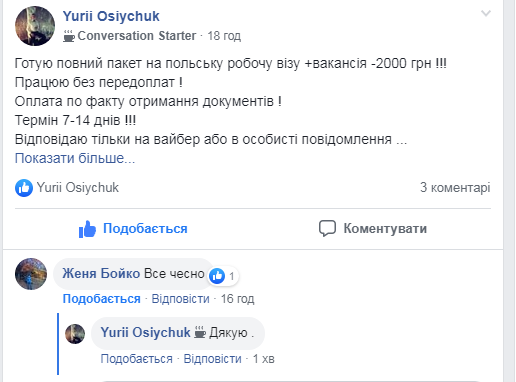516x382 pixels.
Task: View who liked: Yurii Osiychuk reaction name
Action: point(78,187)
